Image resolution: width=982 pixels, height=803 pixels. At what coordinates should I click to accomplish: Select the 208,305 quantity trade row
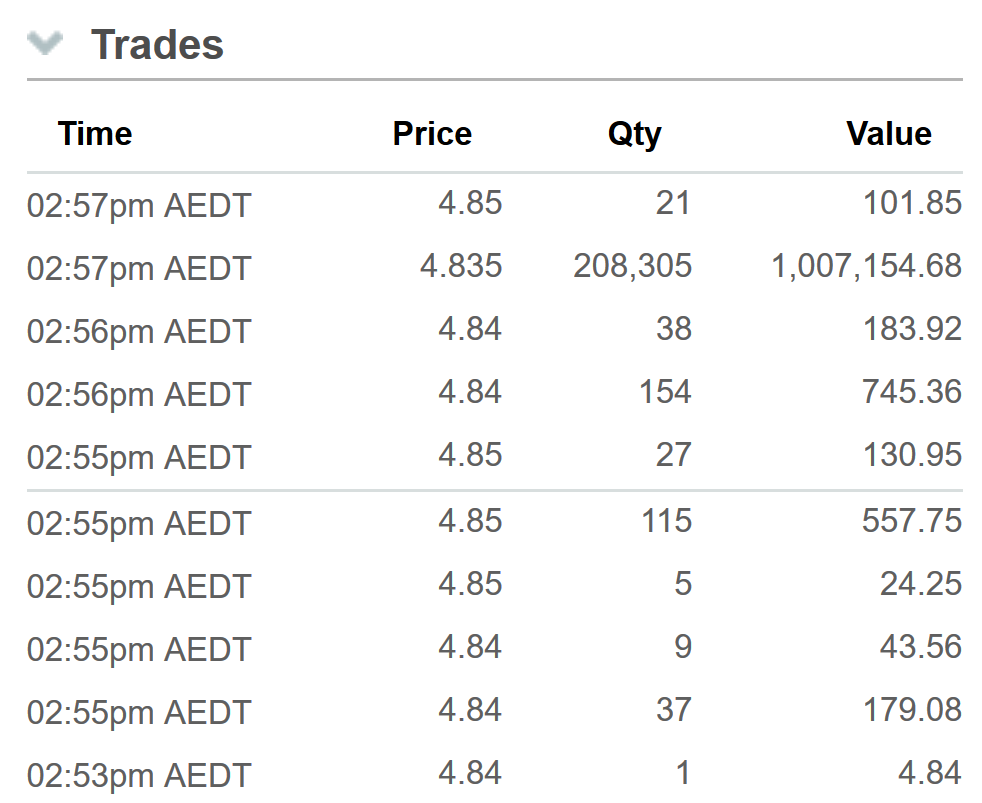point(495,266)
